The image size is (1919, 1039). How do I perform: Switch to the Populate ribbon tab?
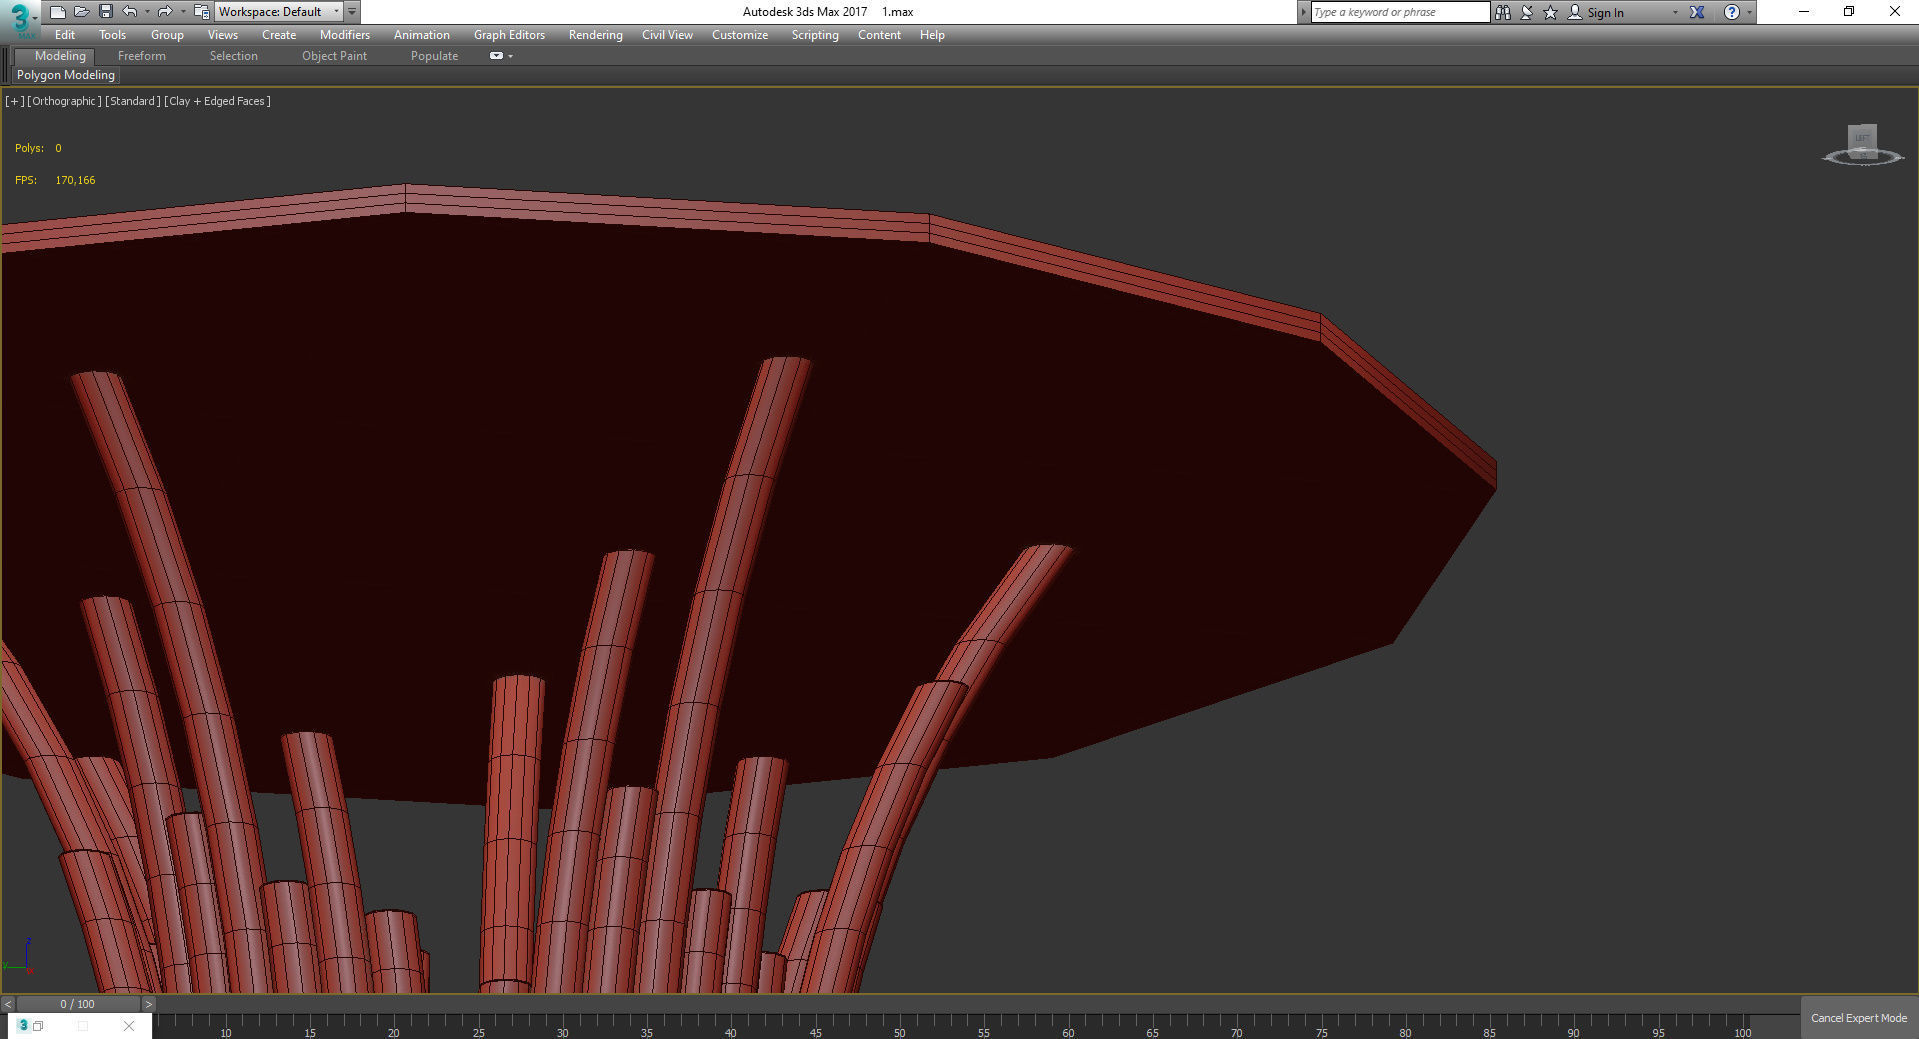point(434,56)
